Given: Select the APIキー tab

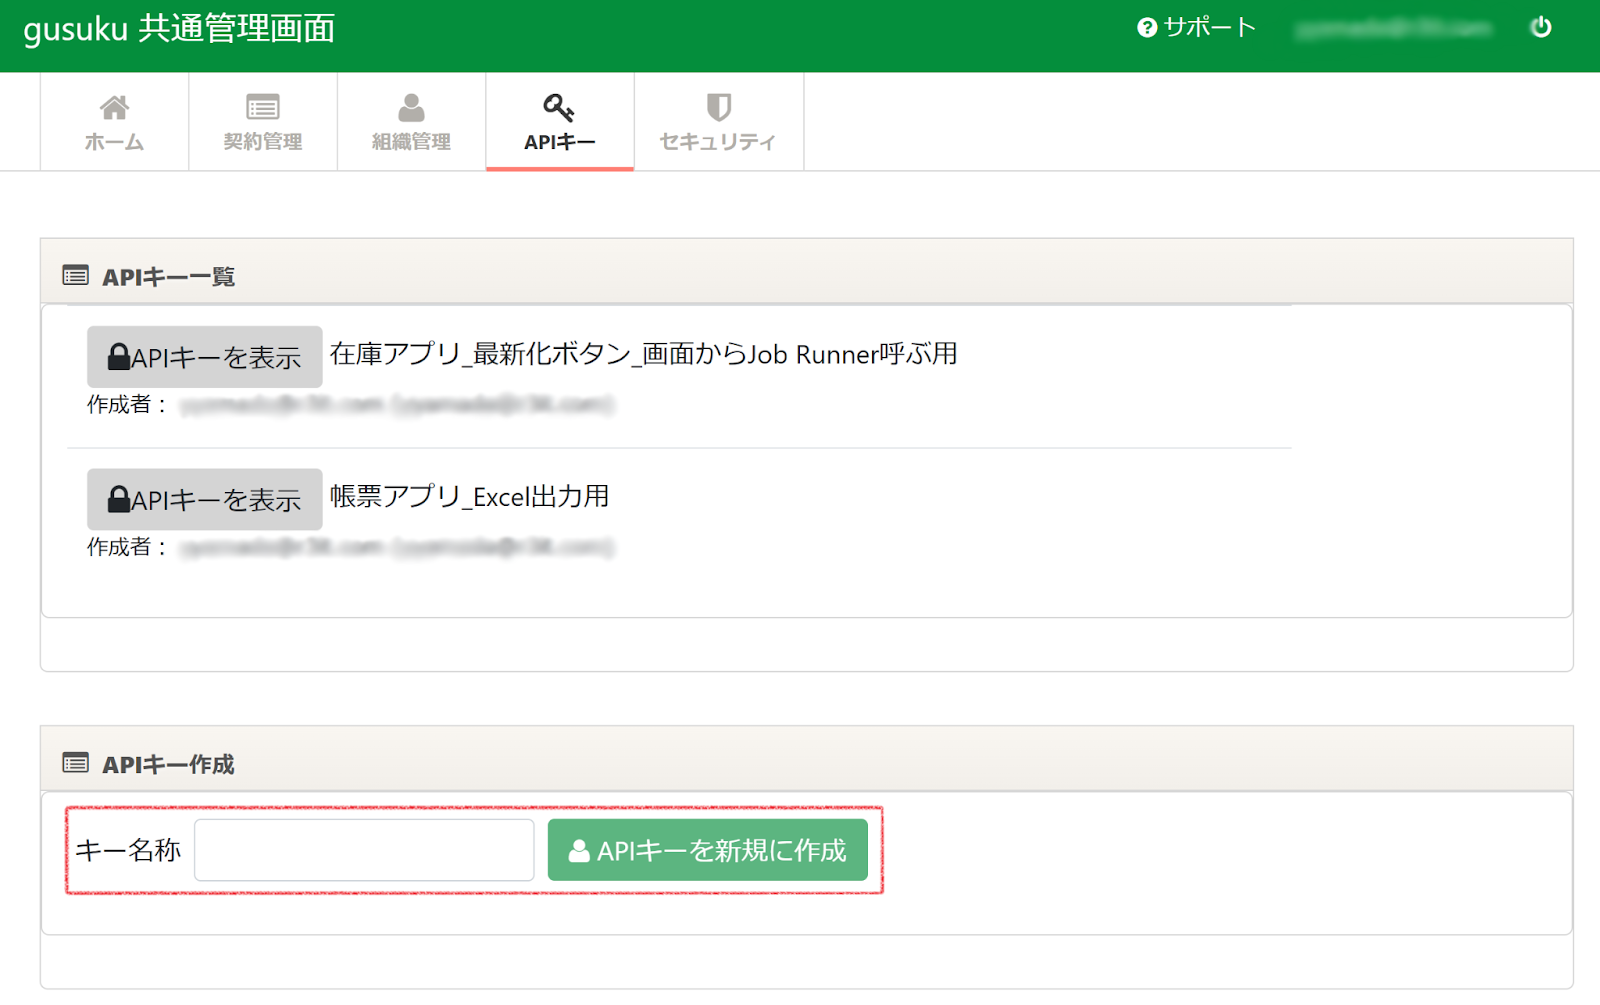Looking at the screenshot, I should tap(560, 122).
